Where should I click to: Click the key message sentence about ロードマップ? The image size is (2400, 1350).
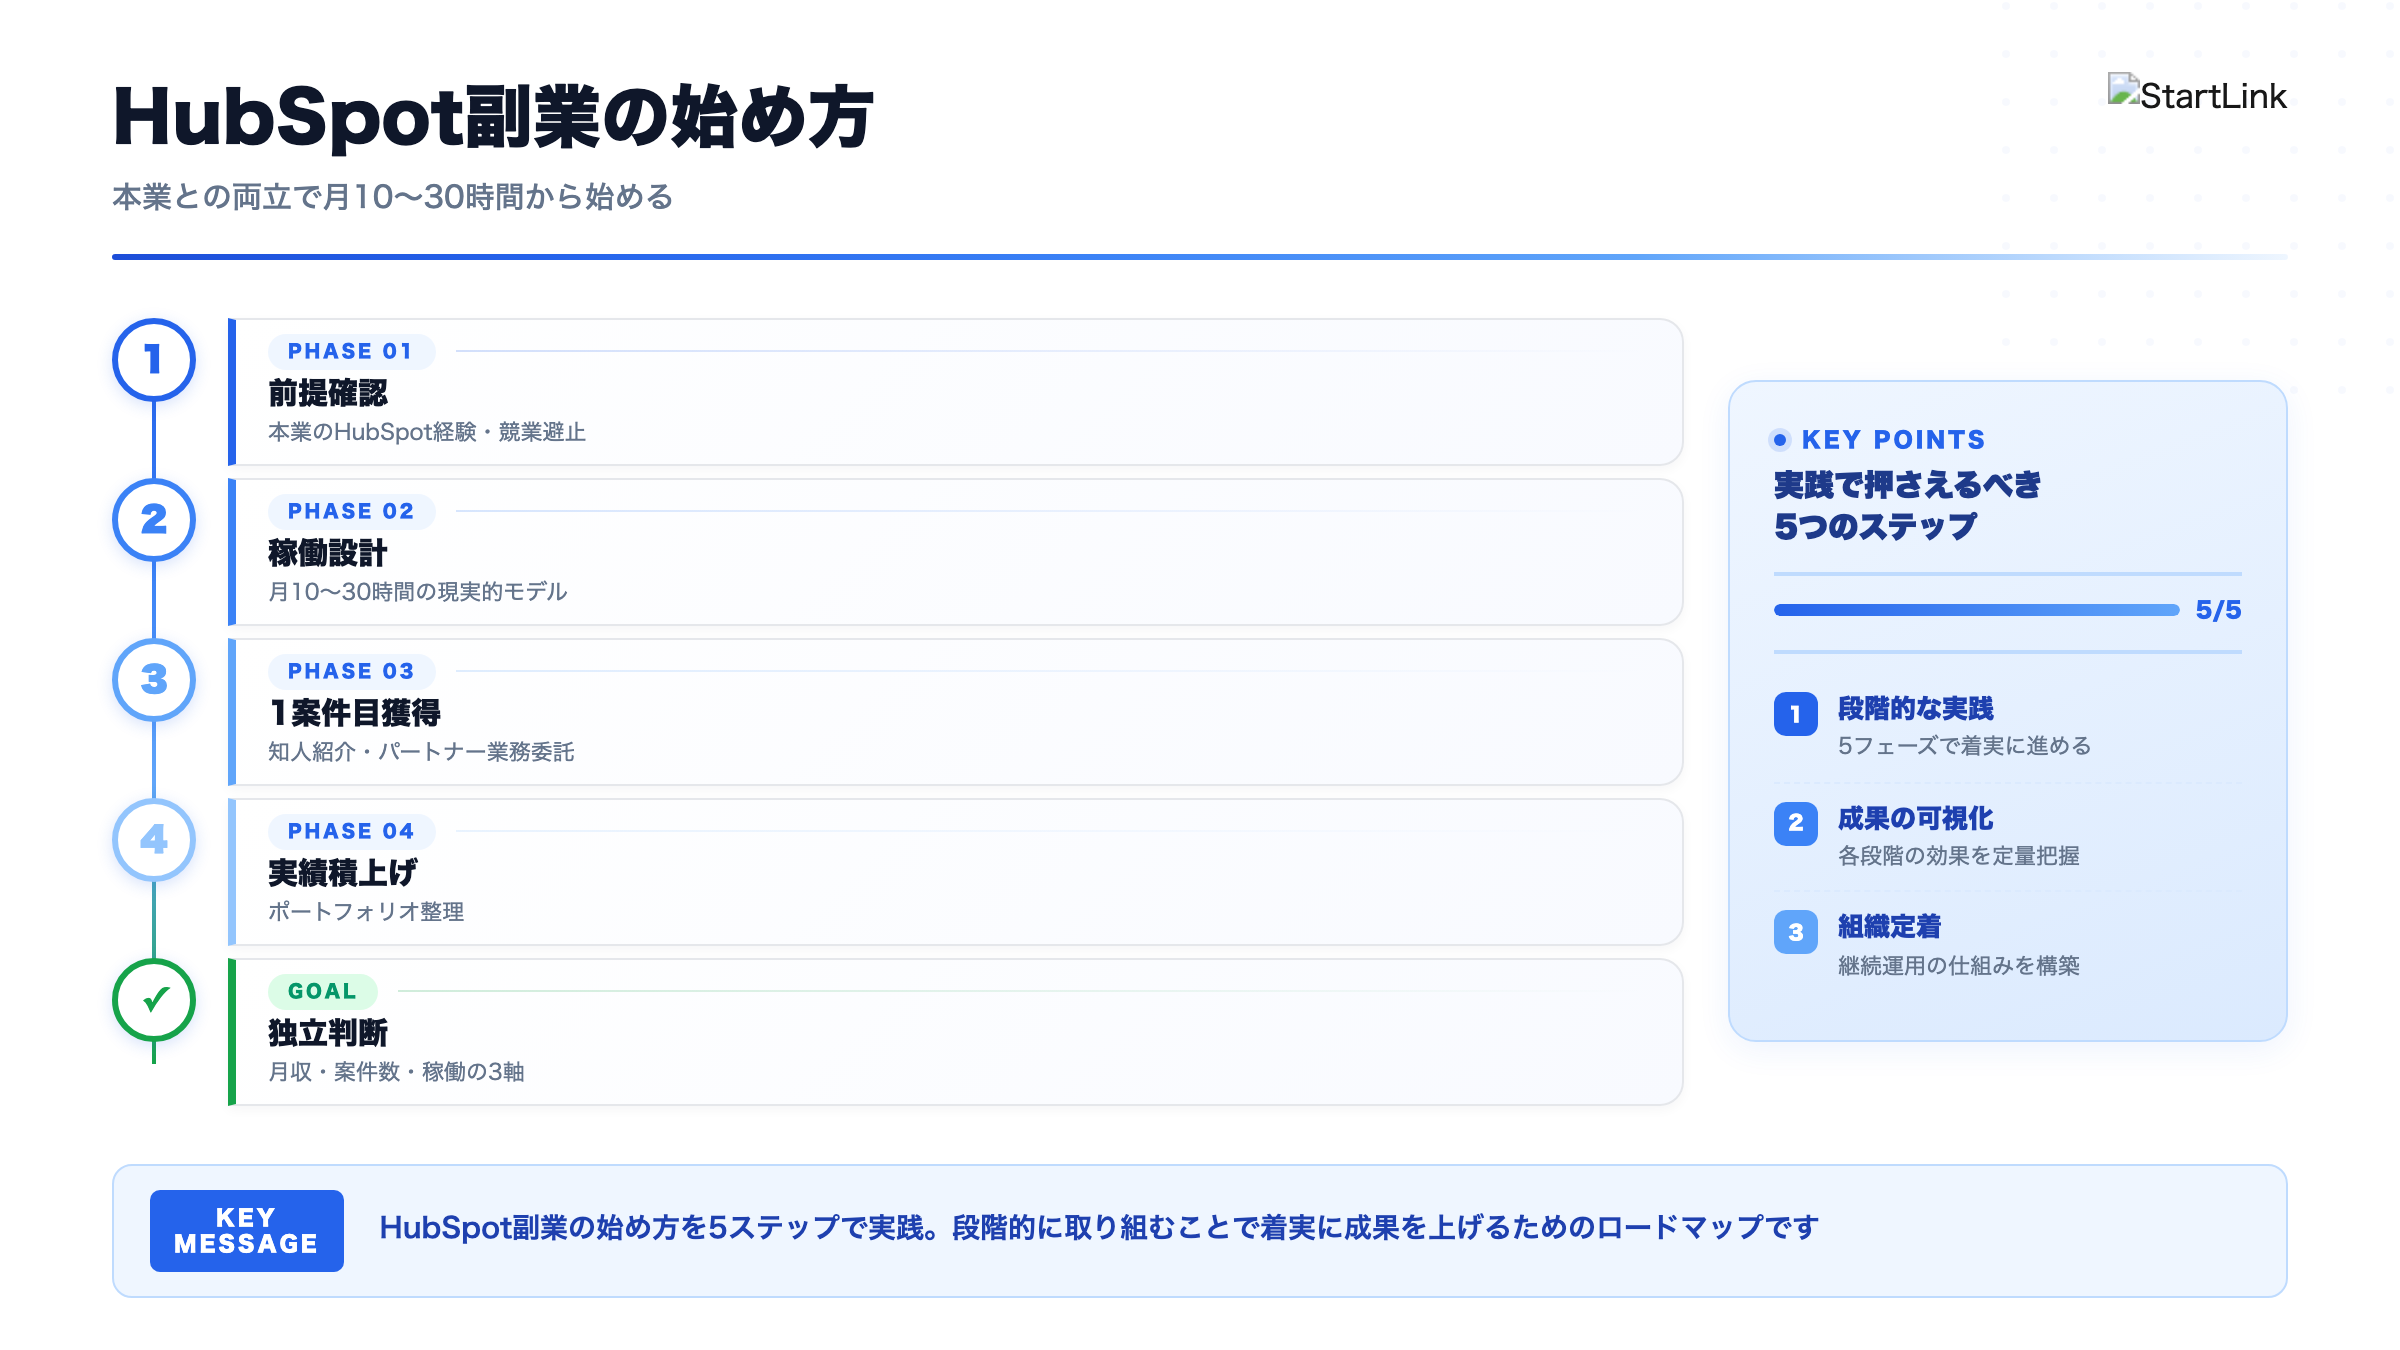pyautogui.click(x=1099, y=1228)
